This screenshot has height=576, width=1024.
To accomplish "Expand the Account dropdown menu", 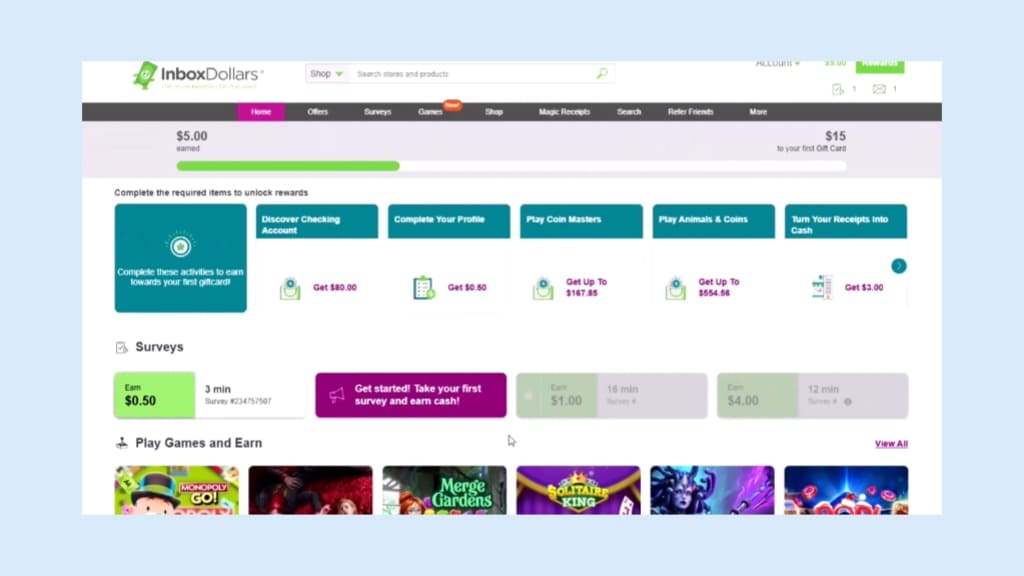I will click(x=777, y=62).
